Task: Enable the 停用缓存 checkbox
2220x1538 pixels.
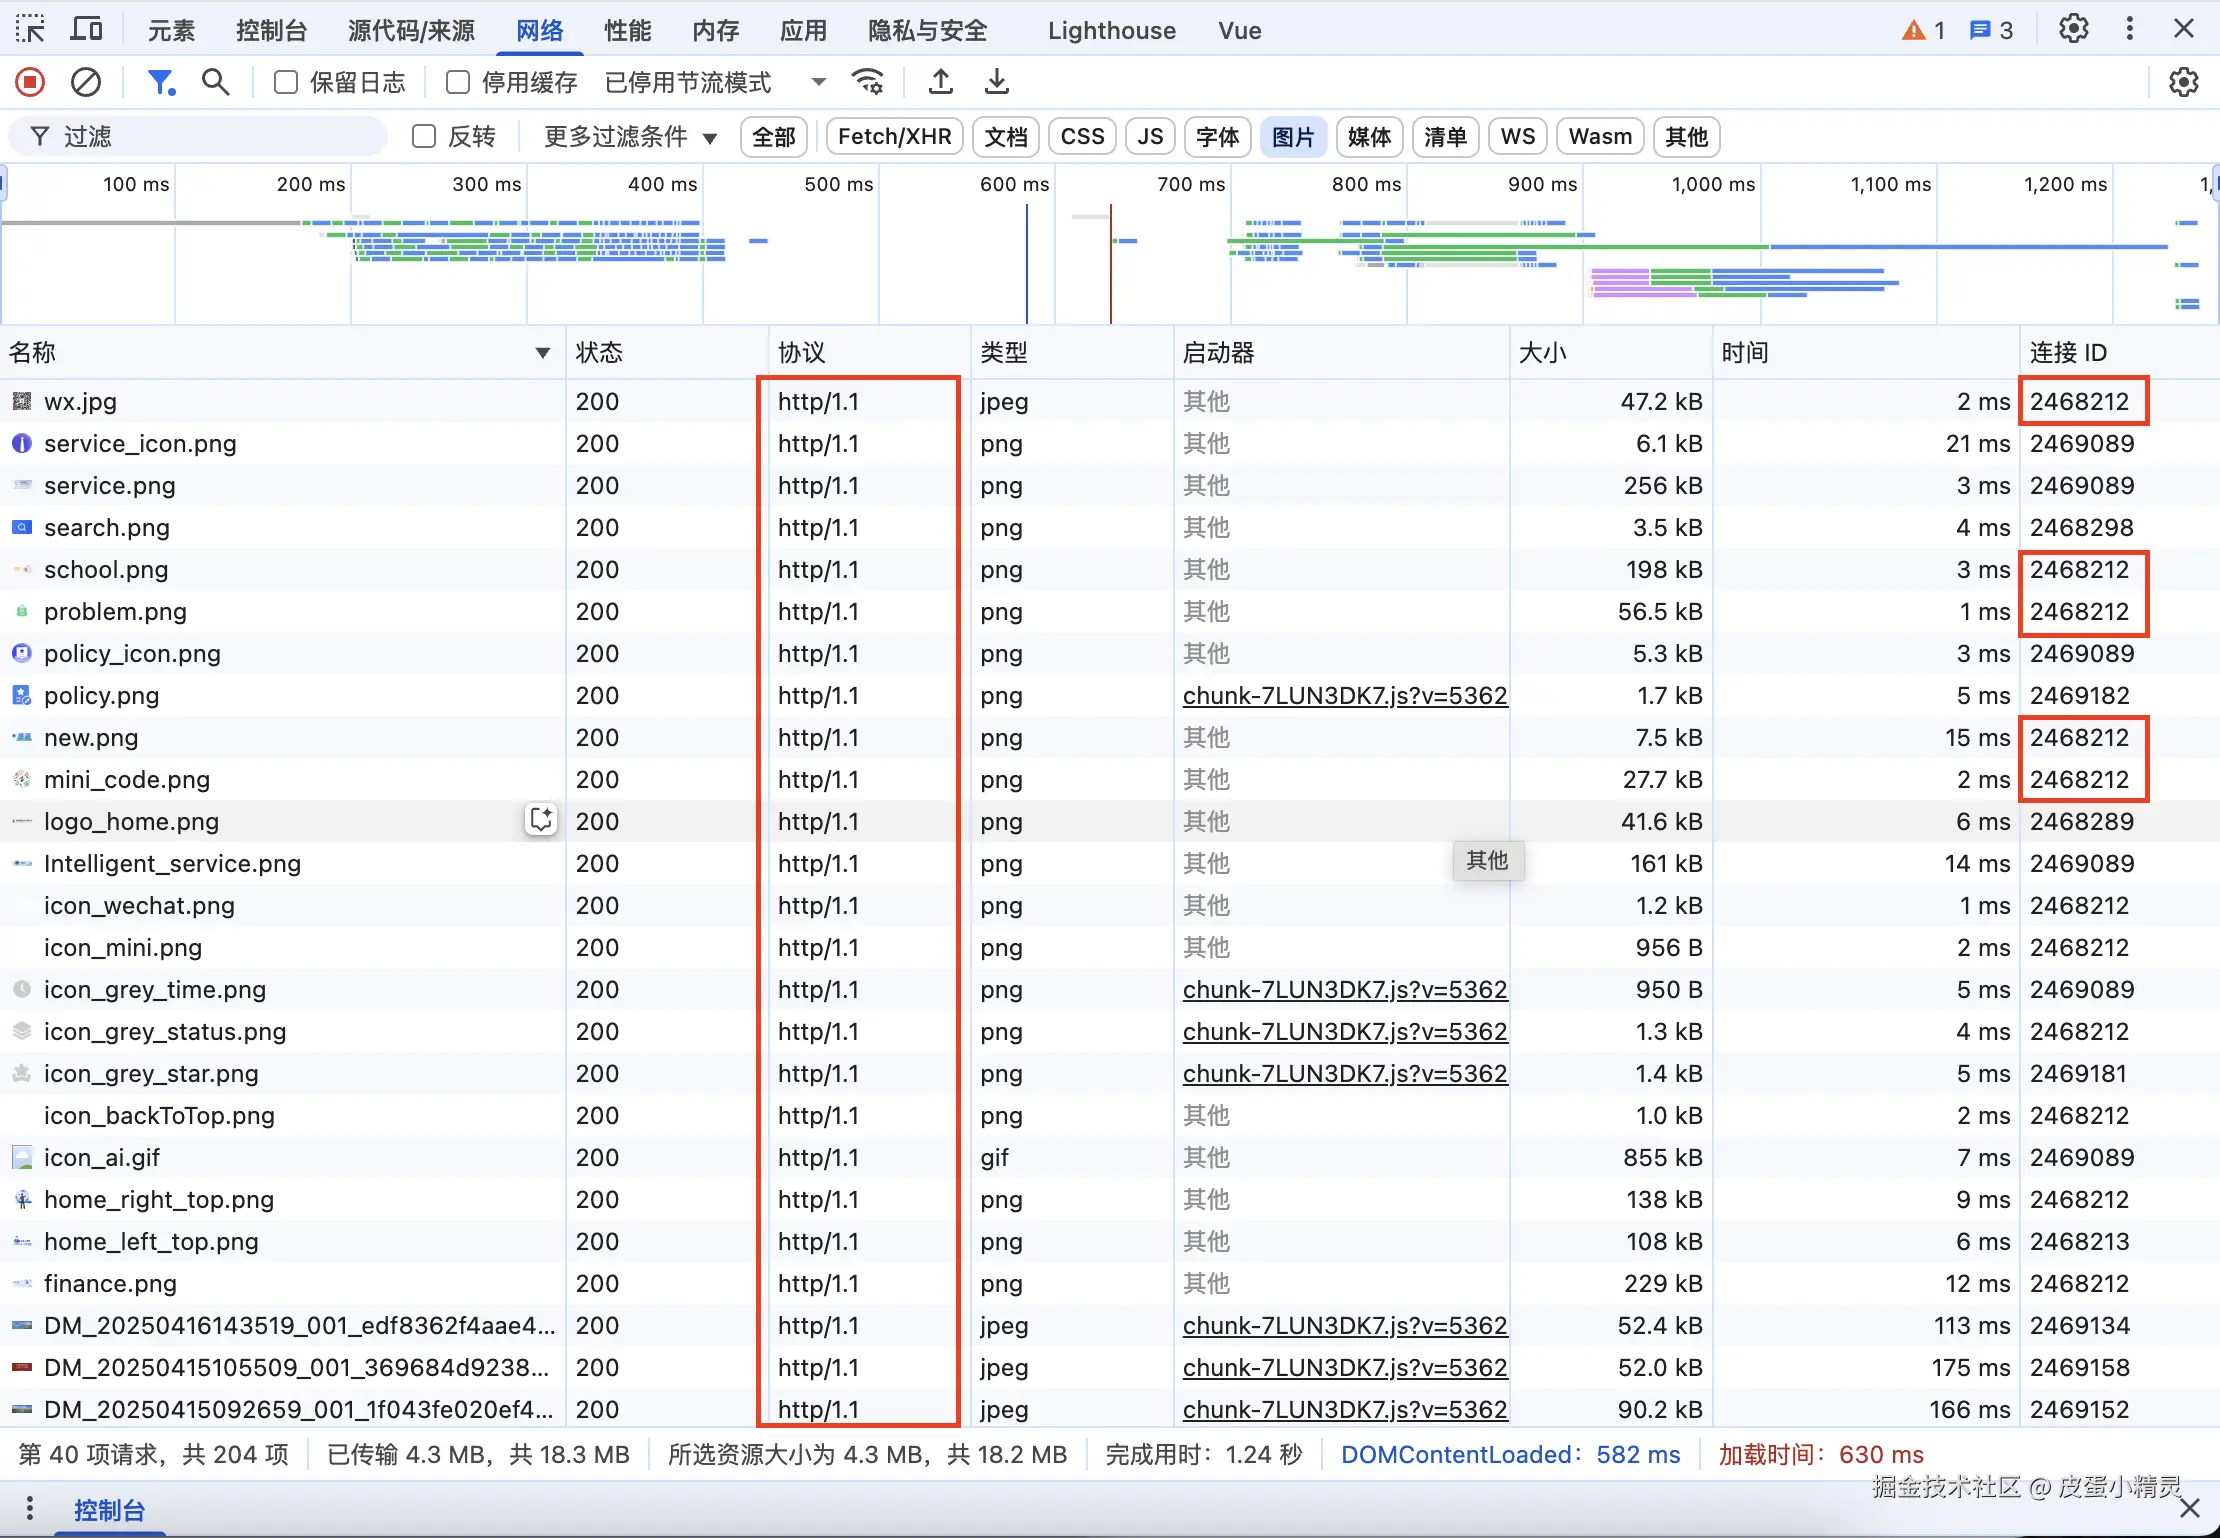Action: [458, 82]
